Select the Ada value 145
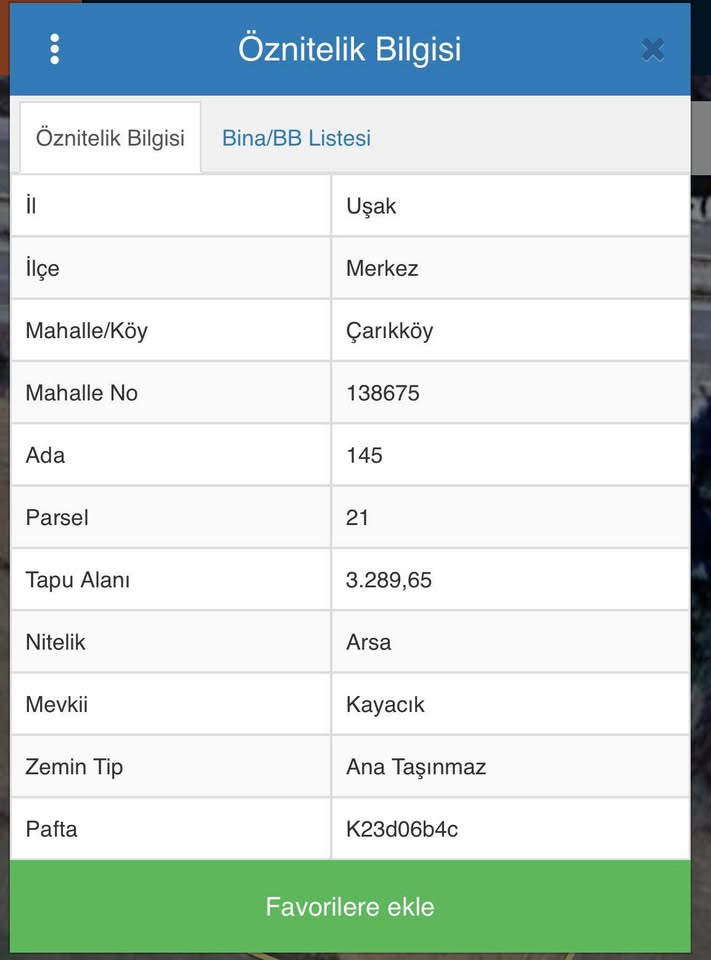The image size is (711, 960). click(364, 455)
